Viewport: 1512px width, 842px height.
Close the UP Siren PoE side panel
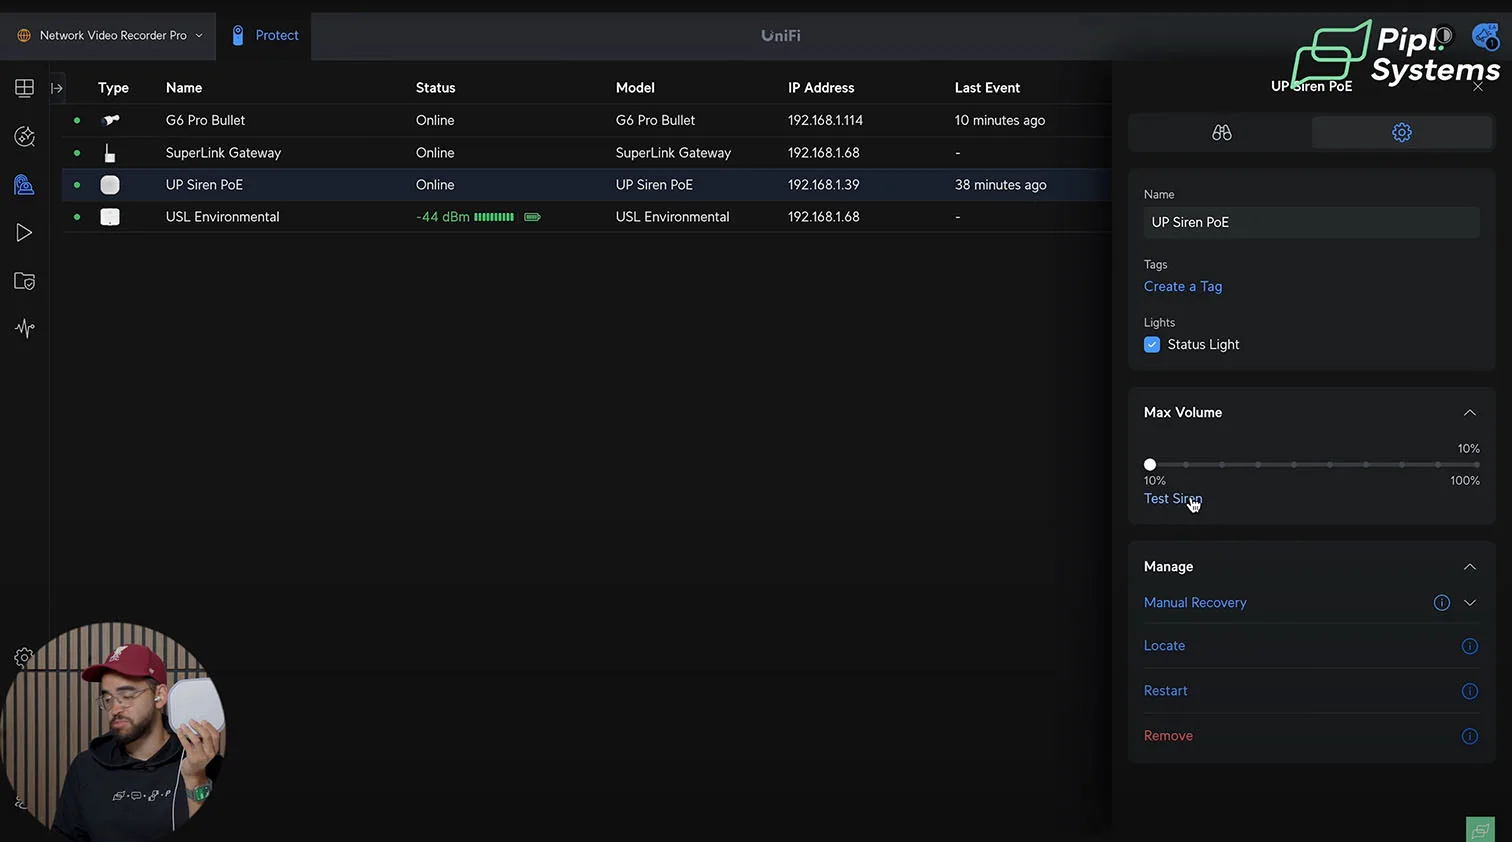coord(1478,86)
